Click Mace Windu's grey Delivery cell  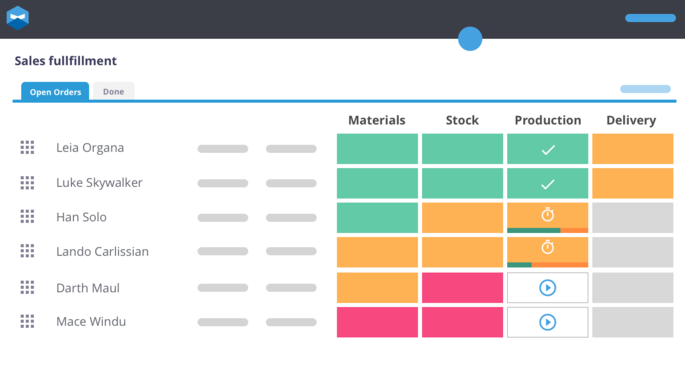click(x=633, y=322)
